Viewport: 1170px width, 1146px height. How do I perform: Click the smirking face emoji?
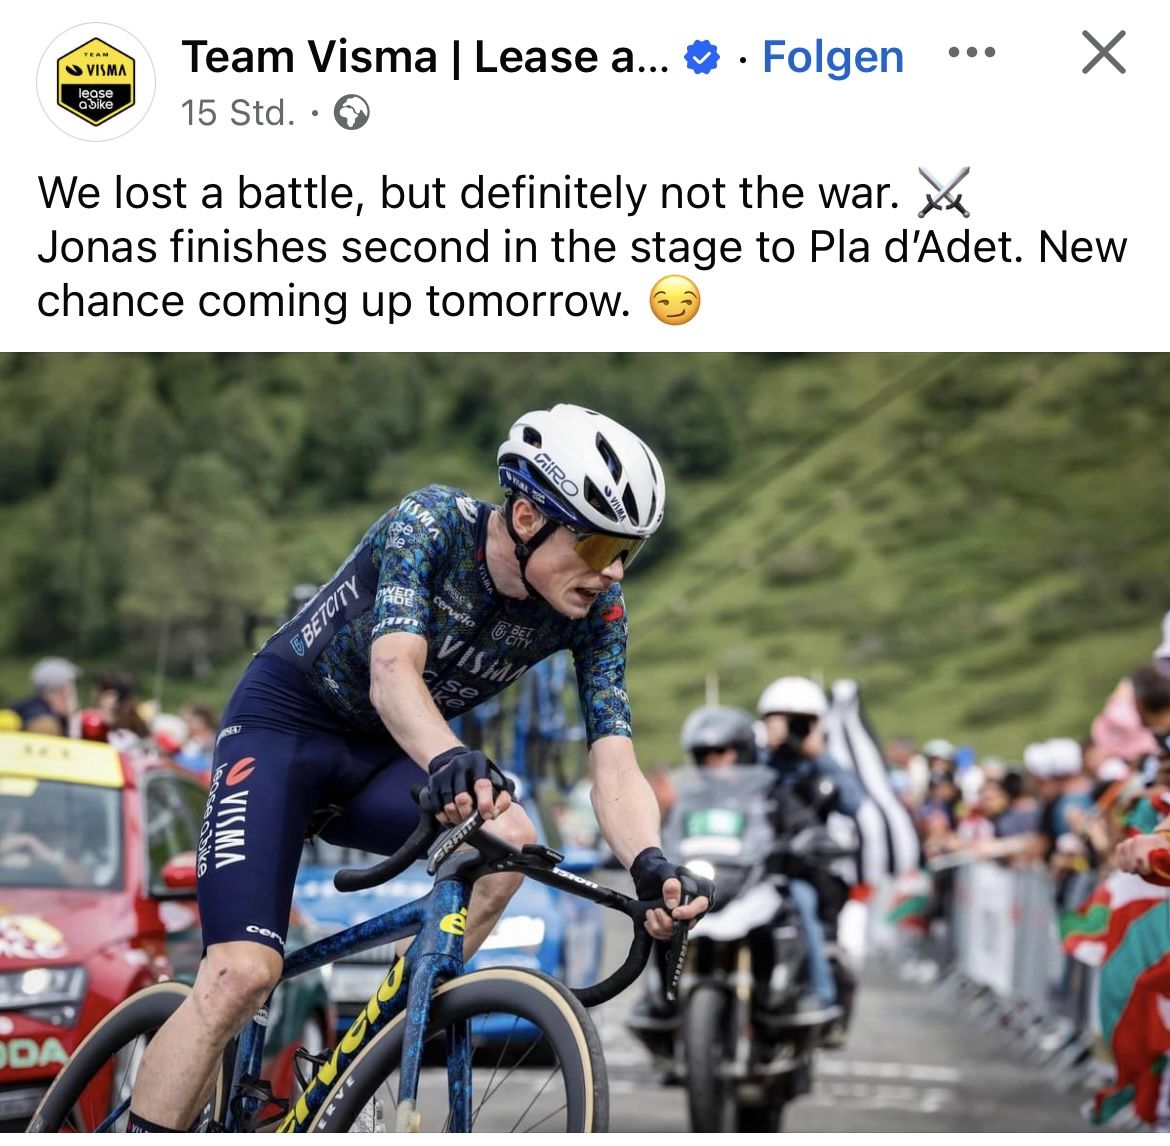(675, 301)
